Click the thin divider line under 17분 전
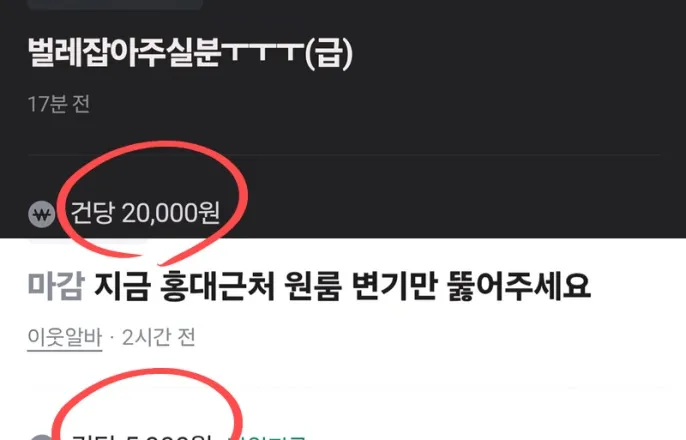The height and width of the screenshot is (440, 686). 343,154
